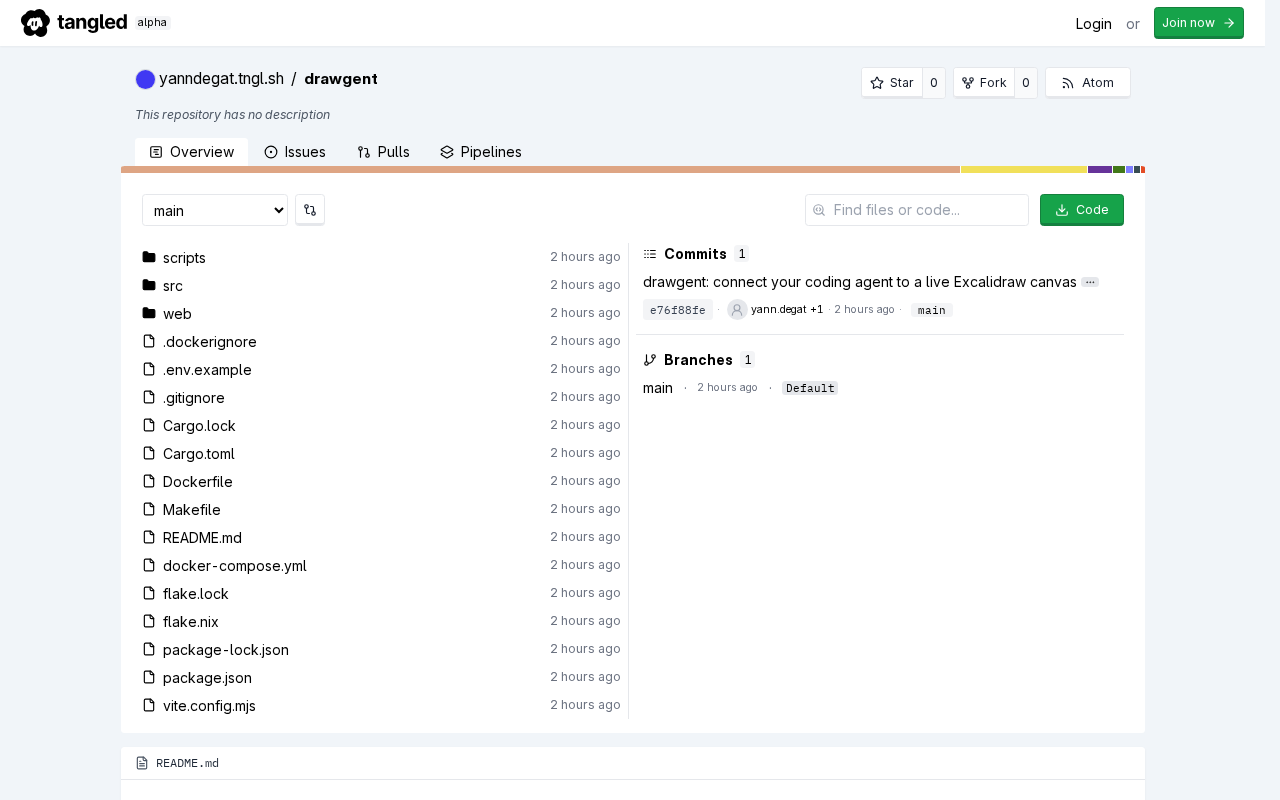Click the Dockerfile file icon
The image size is (1280, 800).
pos(149,481)
